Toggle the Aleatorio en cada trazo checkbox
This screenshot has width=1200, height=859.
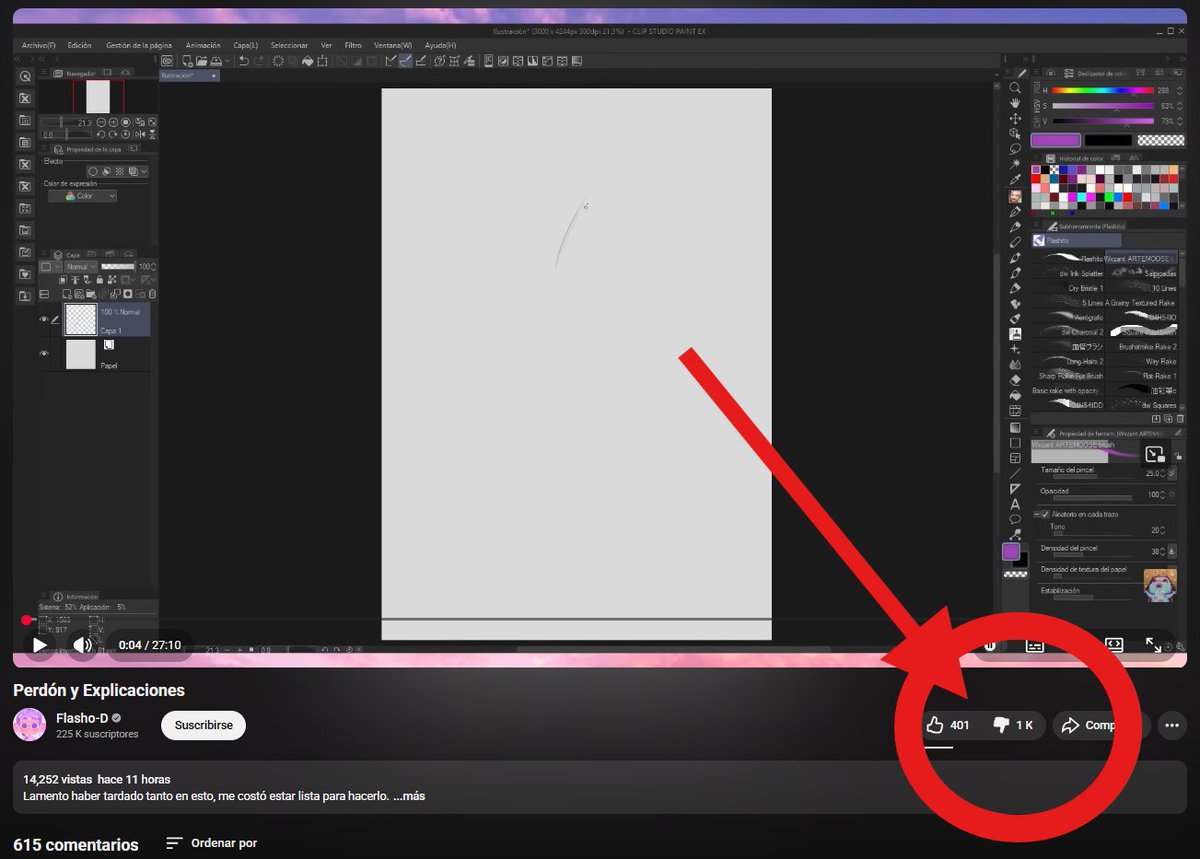point(1045,514)
